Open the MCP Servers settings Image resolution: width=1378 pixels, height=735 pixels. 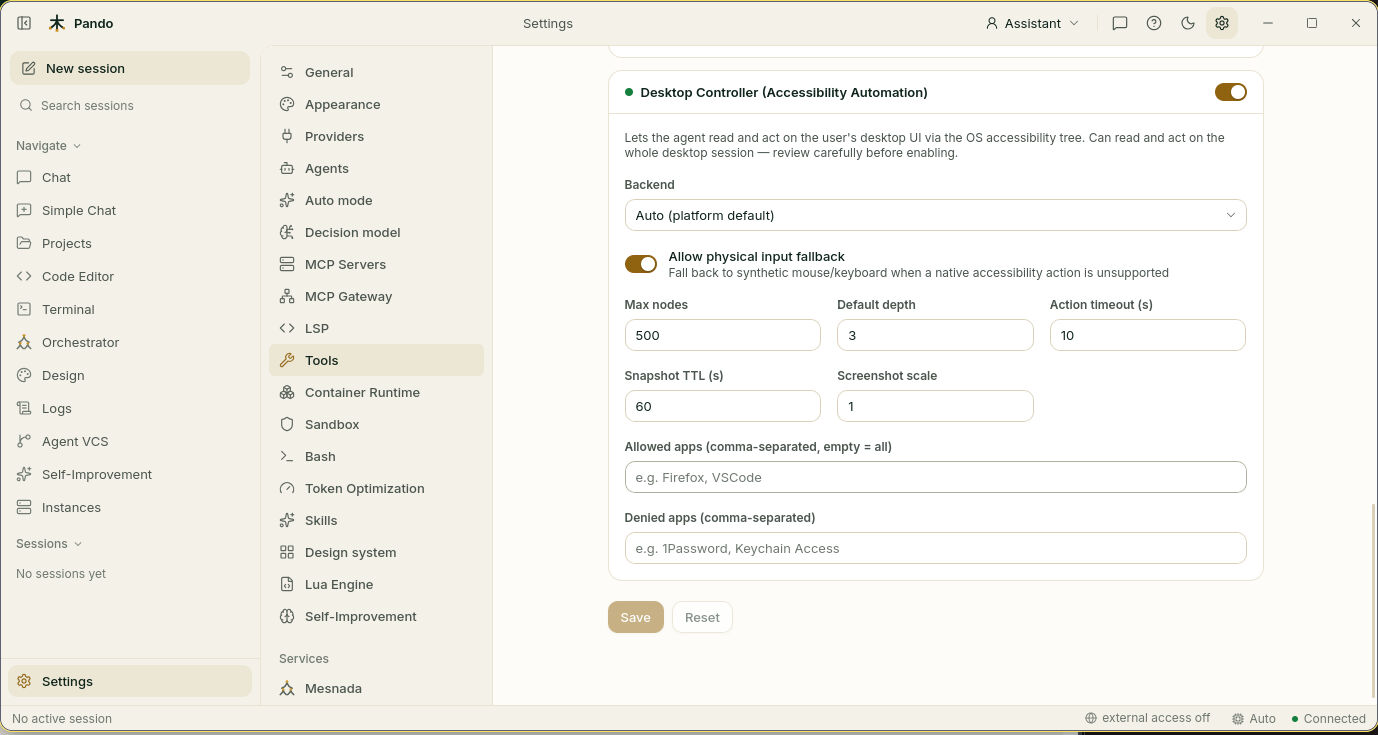coord(376,264)
